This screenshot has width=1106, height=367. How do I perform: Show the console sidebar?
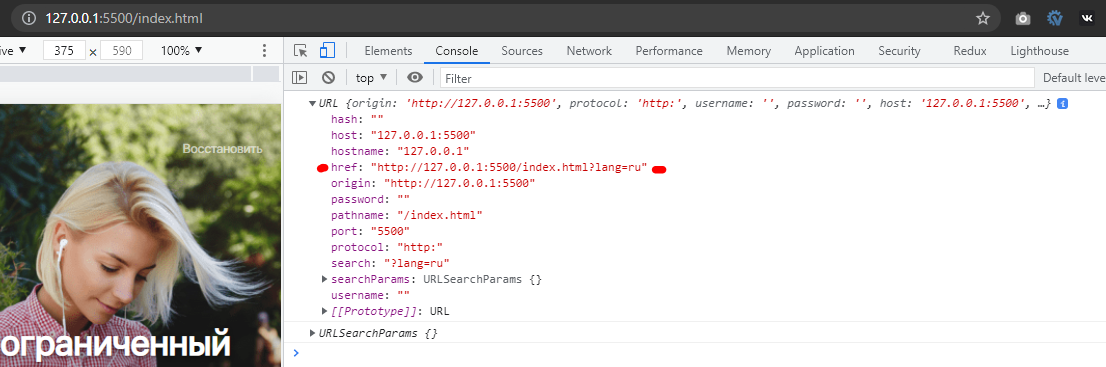[x=300, y=78]
